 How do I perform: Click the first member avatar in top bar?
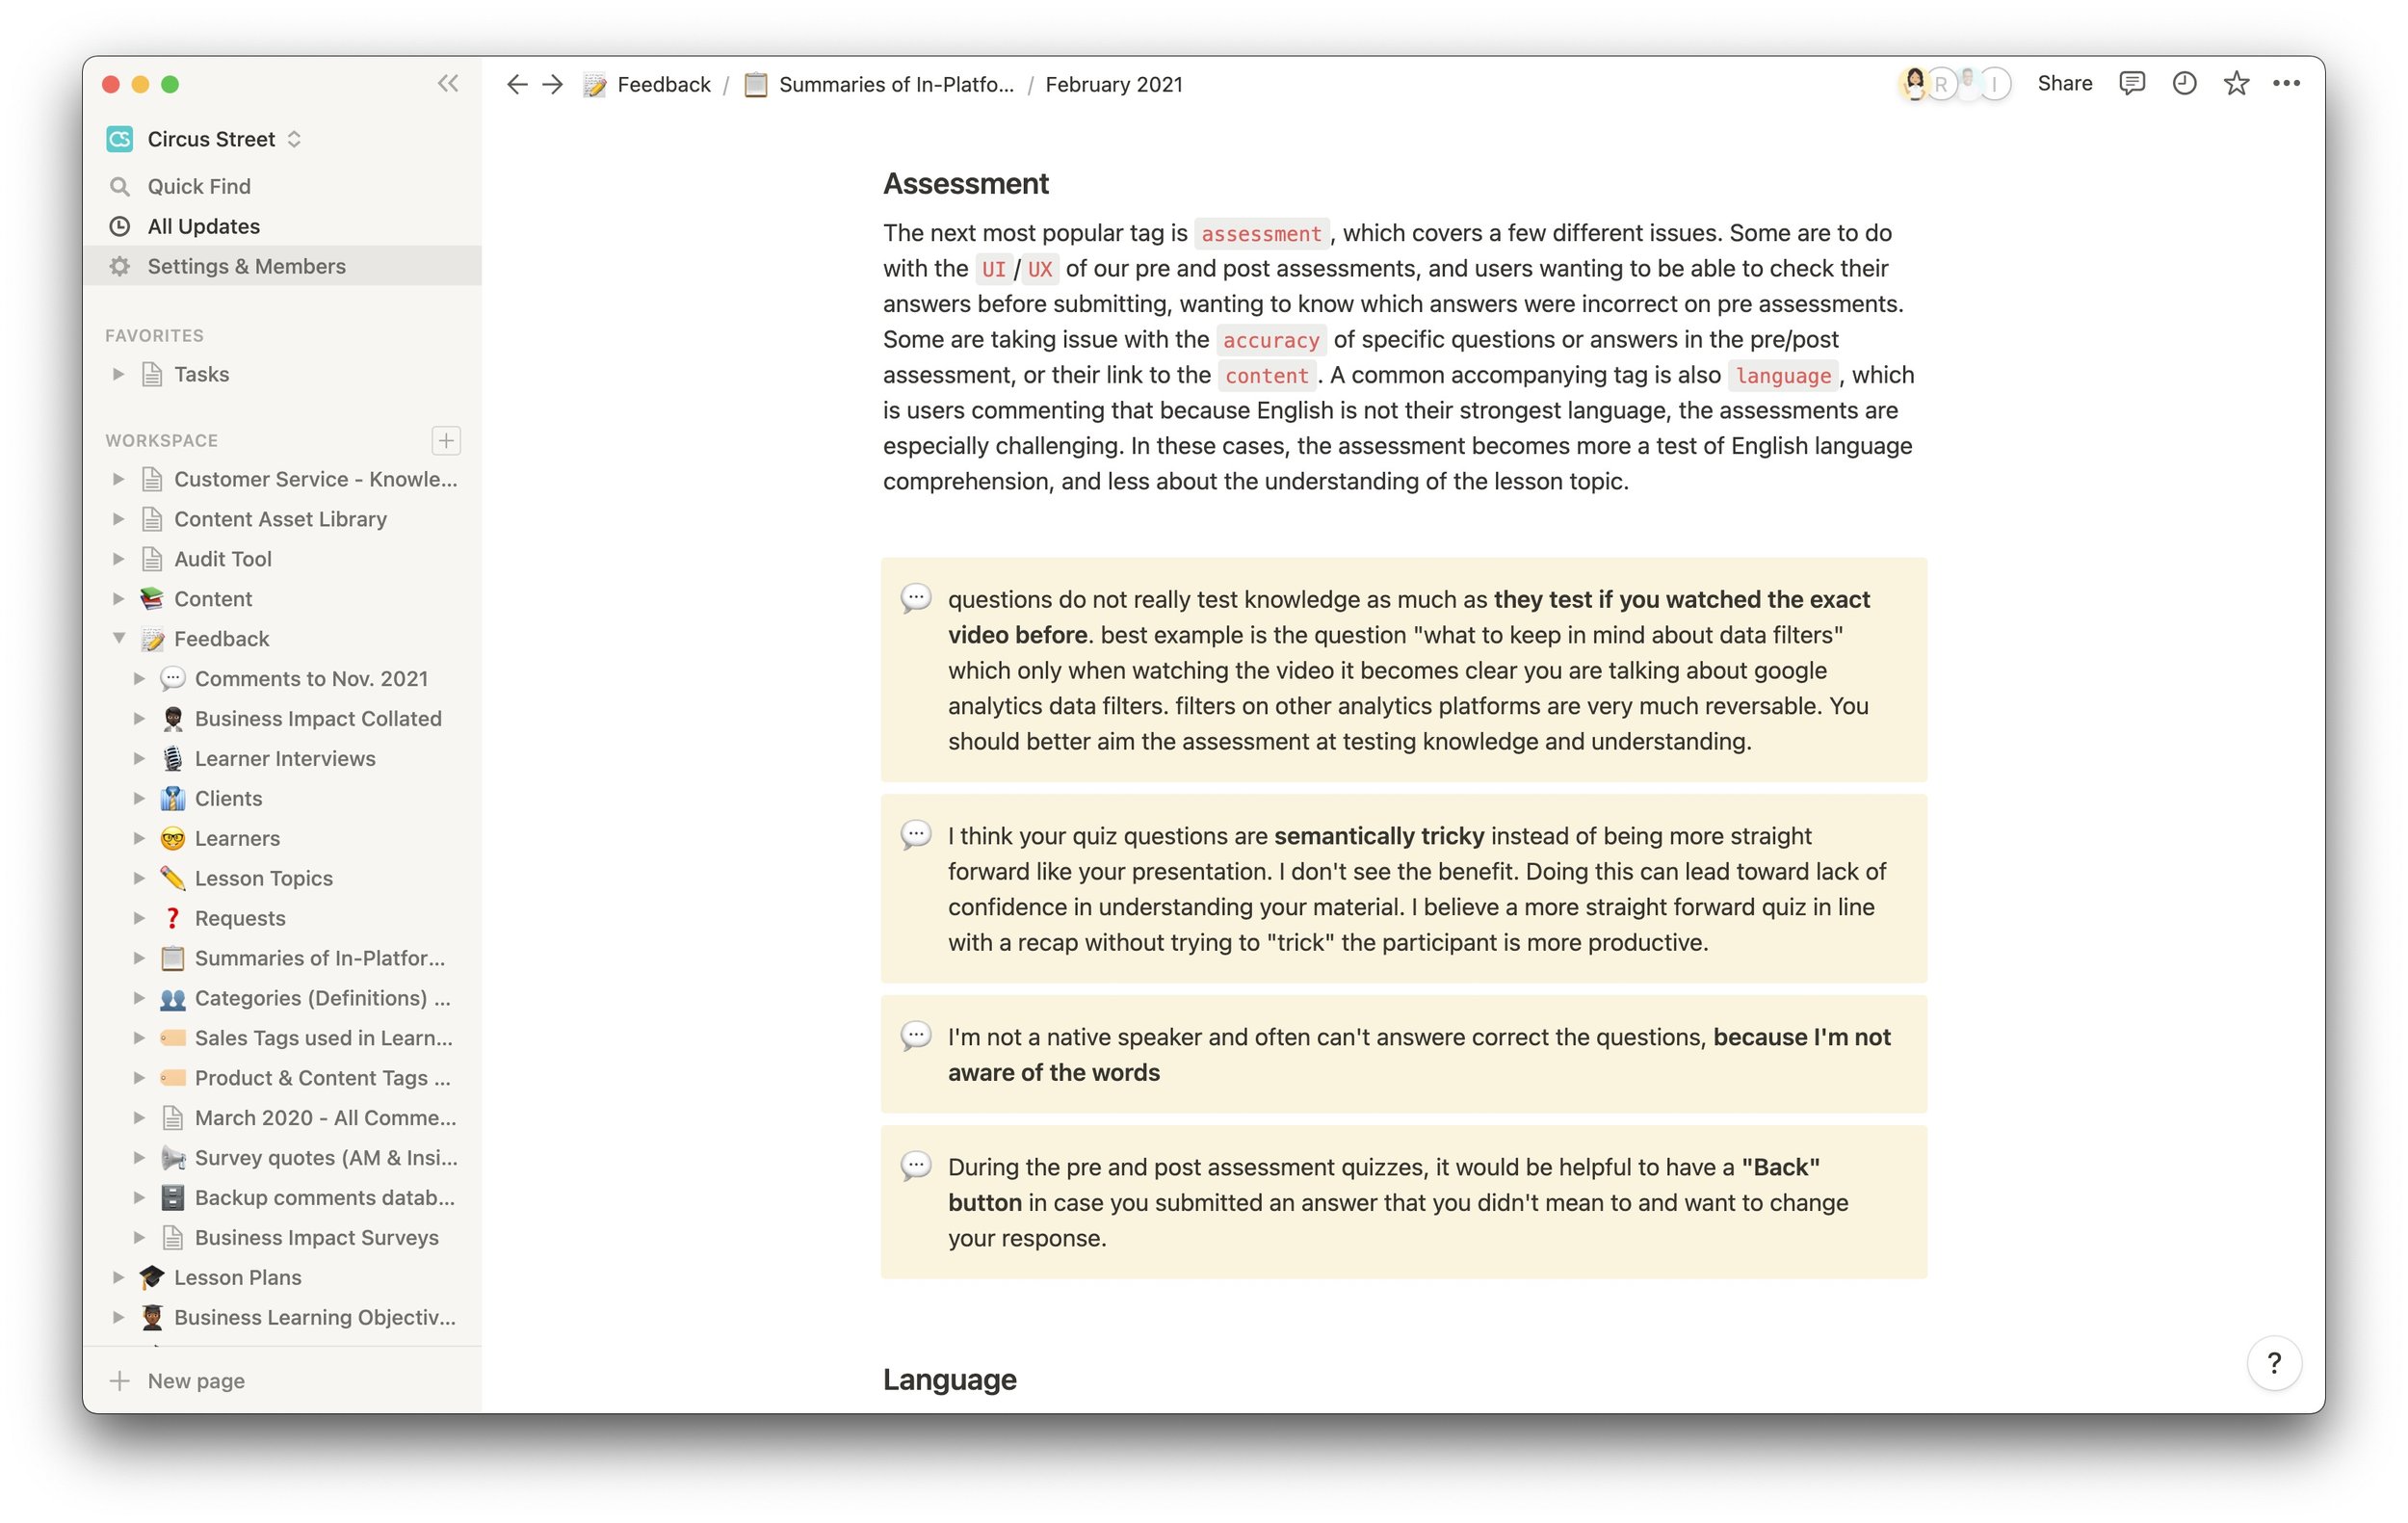[1914, 83]
